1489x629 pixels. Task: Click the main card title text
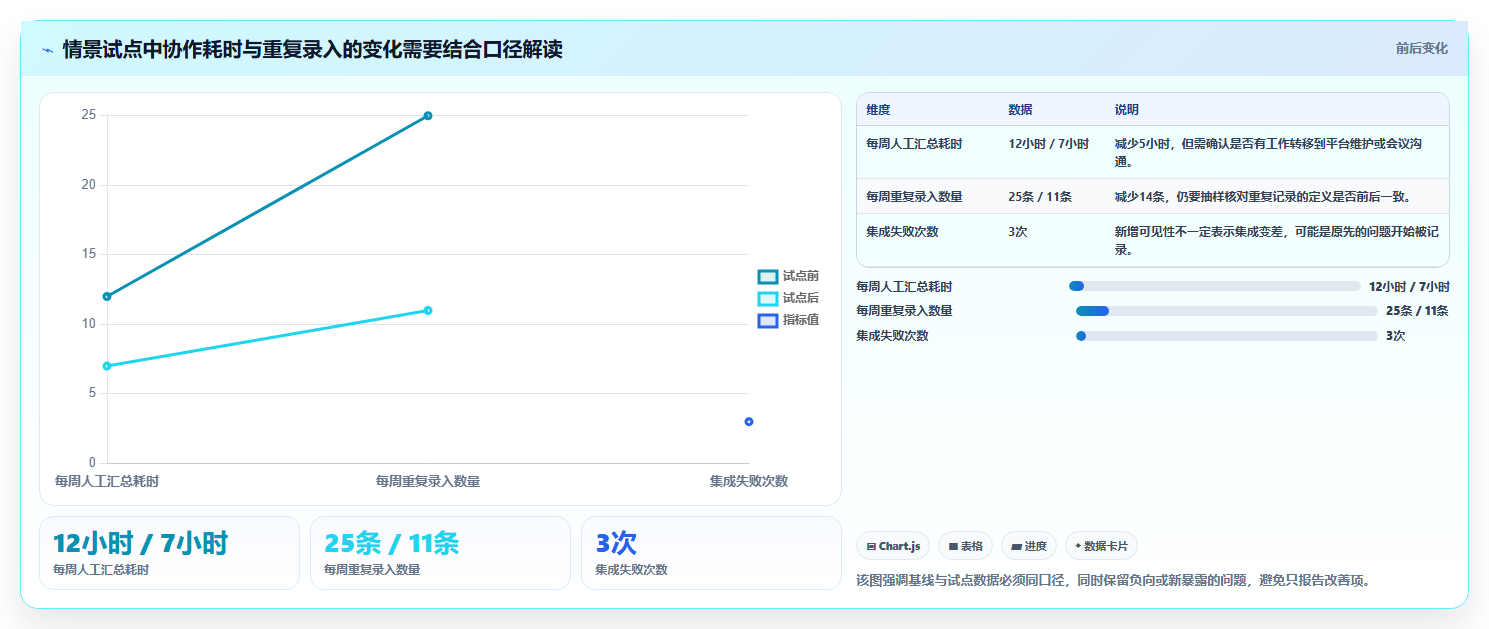point(312,50)
